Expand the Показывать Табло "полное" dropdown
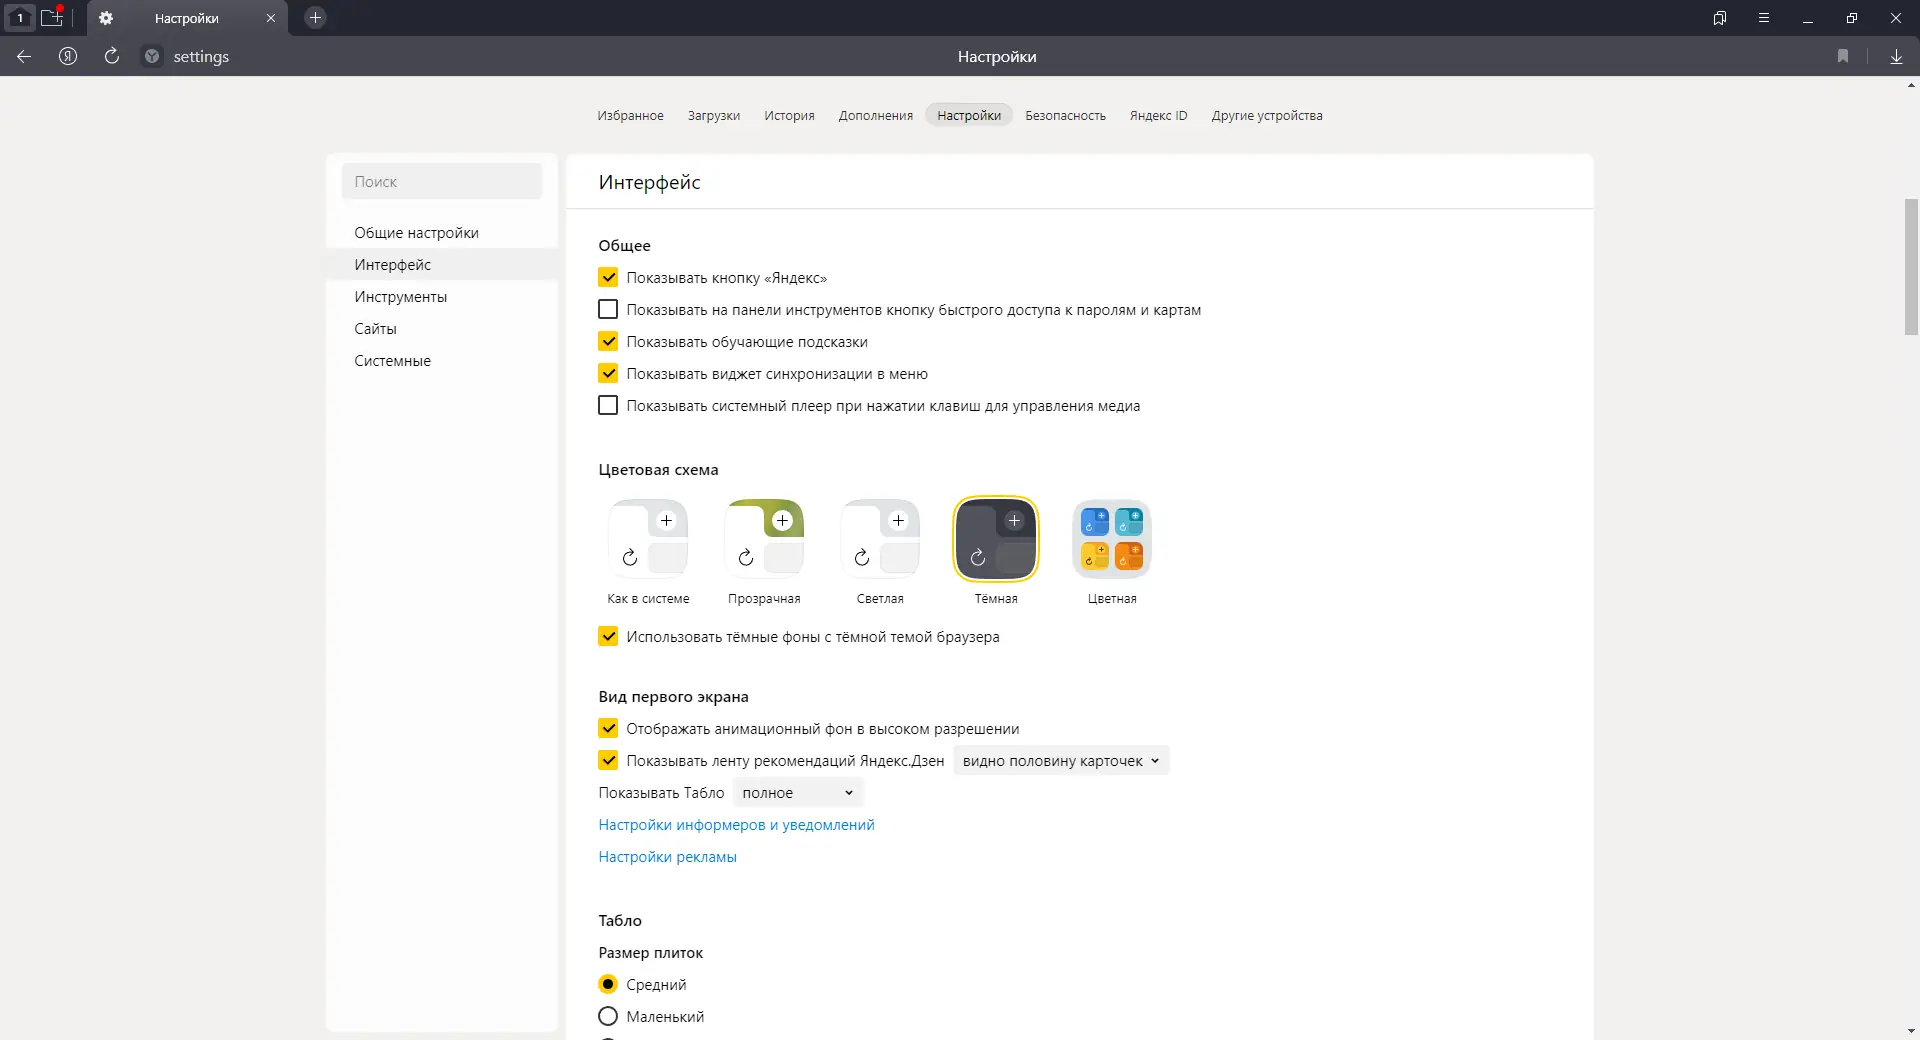This screenshot has height=1040, width=1920. coord(797,793)
